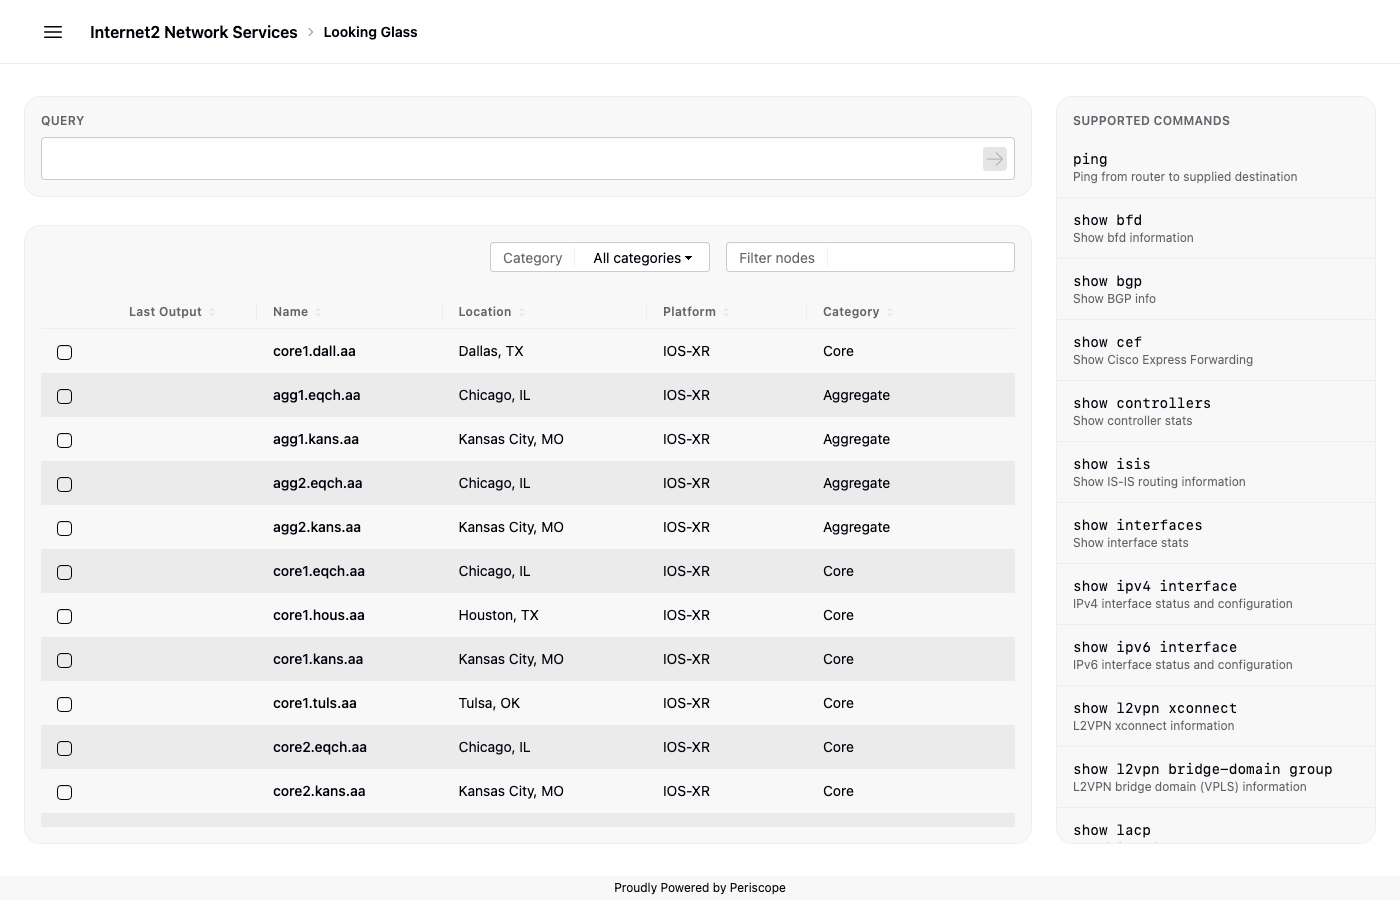
Task: Sort by Platform column arrows
Action: tap(726, 312)
